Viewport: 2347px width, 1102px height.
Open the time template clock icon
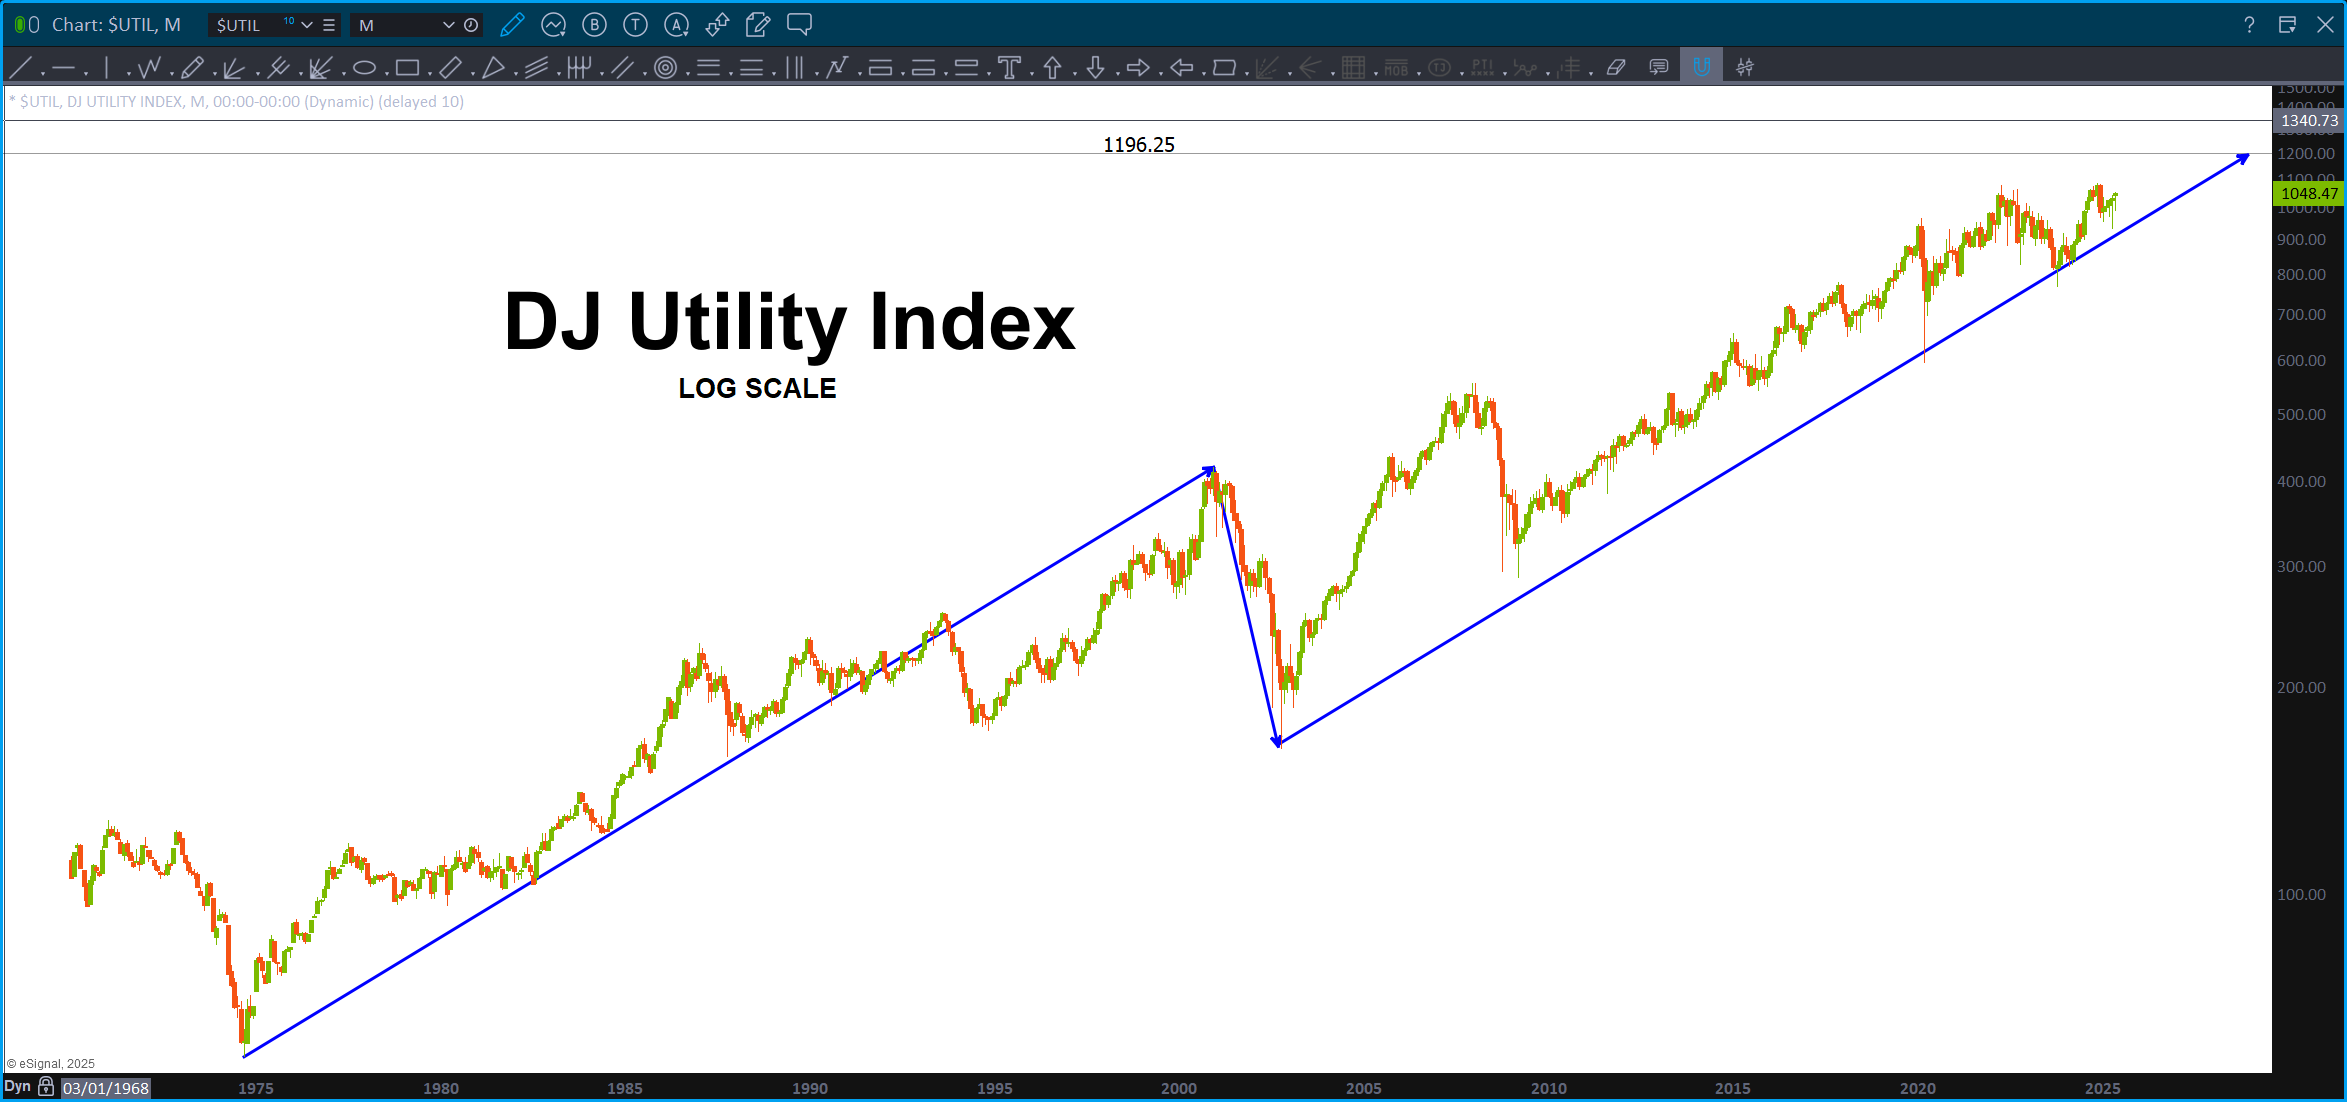471,25
